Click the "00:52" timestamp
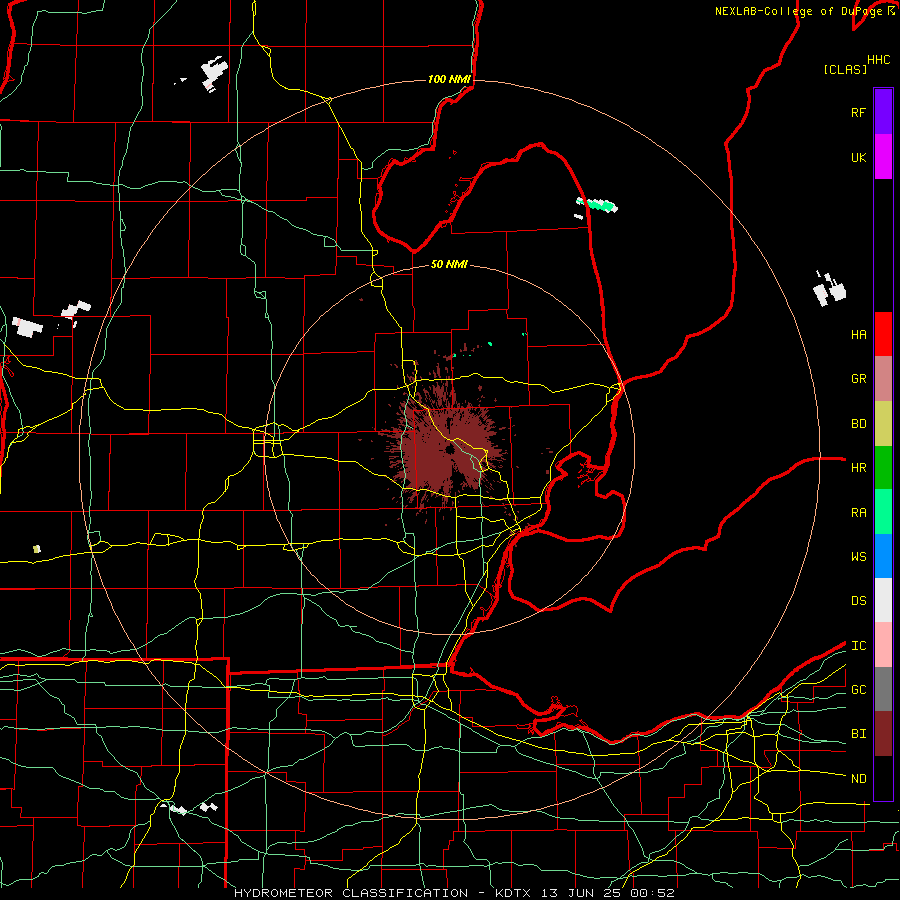The width and height of the screenshot is (900, 900). click(x=653, y=893)
